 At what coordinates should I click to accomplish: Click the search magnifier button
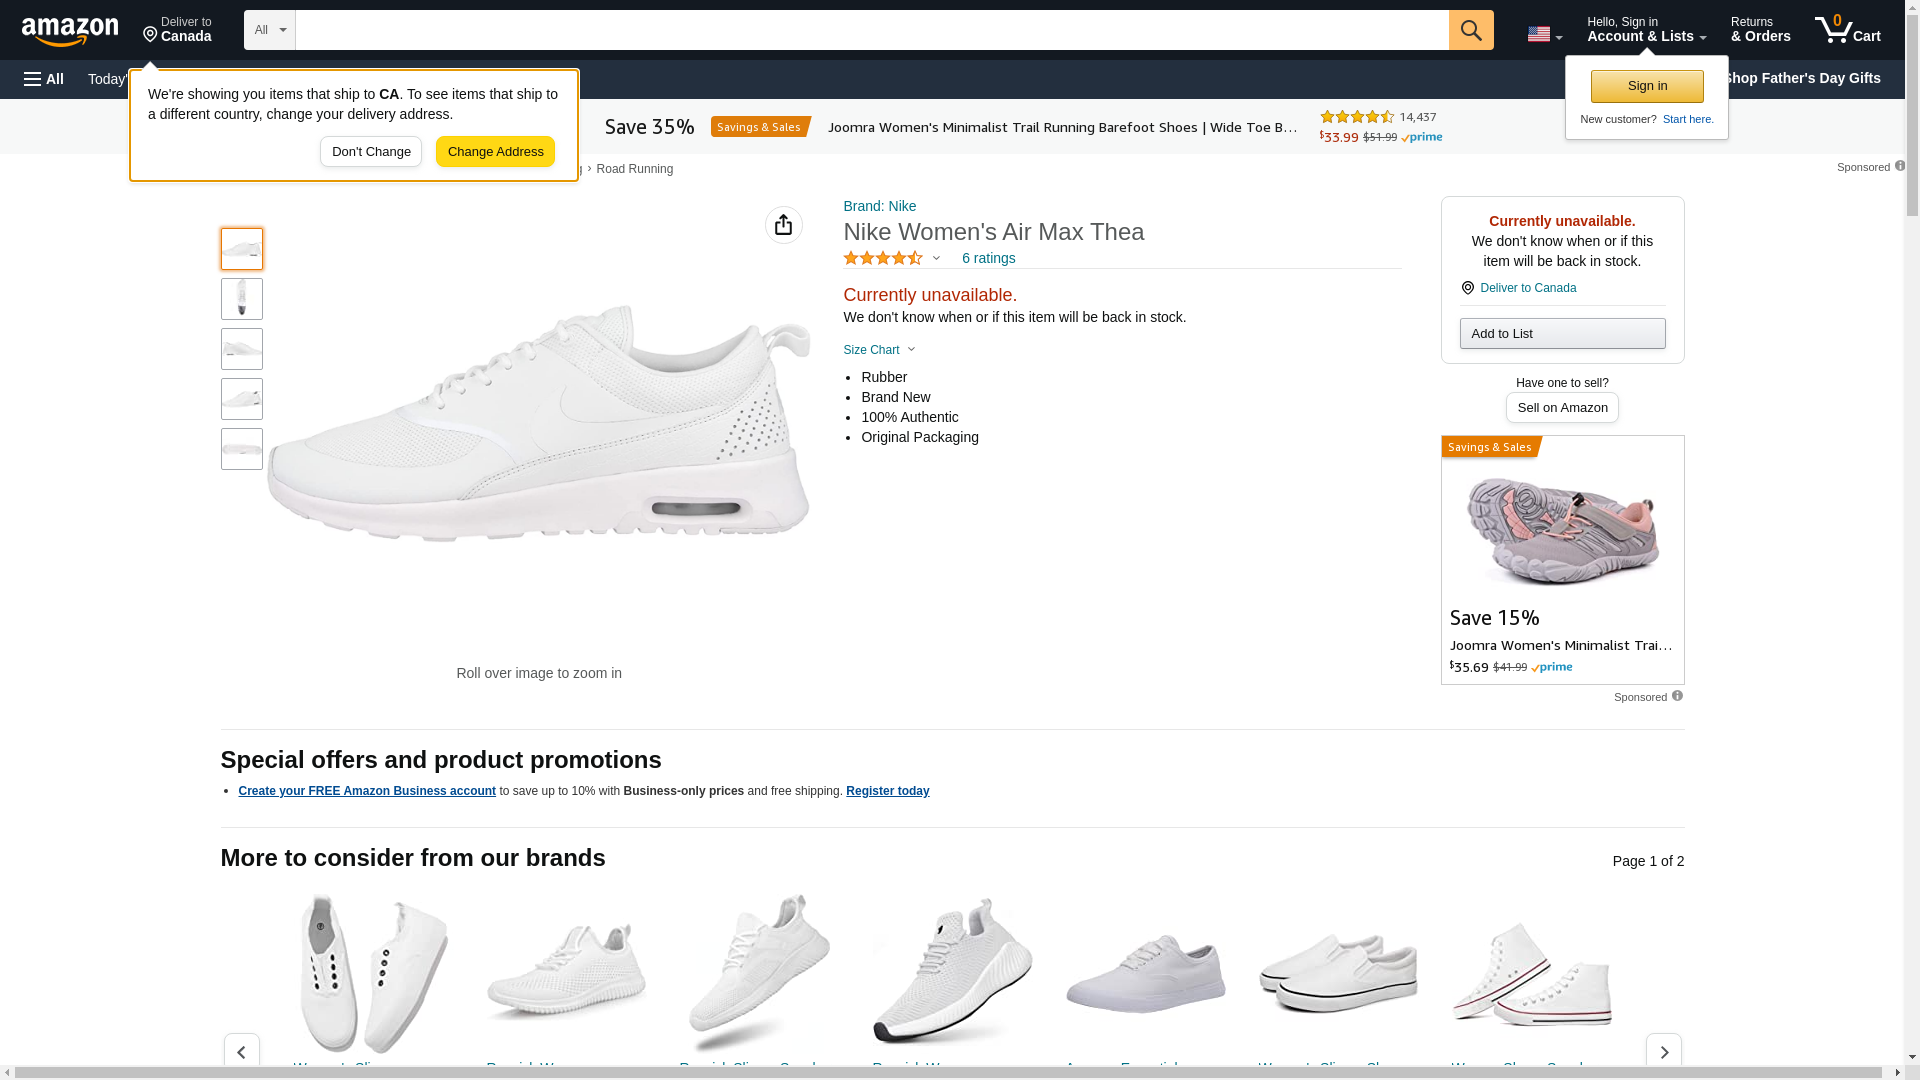click(1471, 30)
